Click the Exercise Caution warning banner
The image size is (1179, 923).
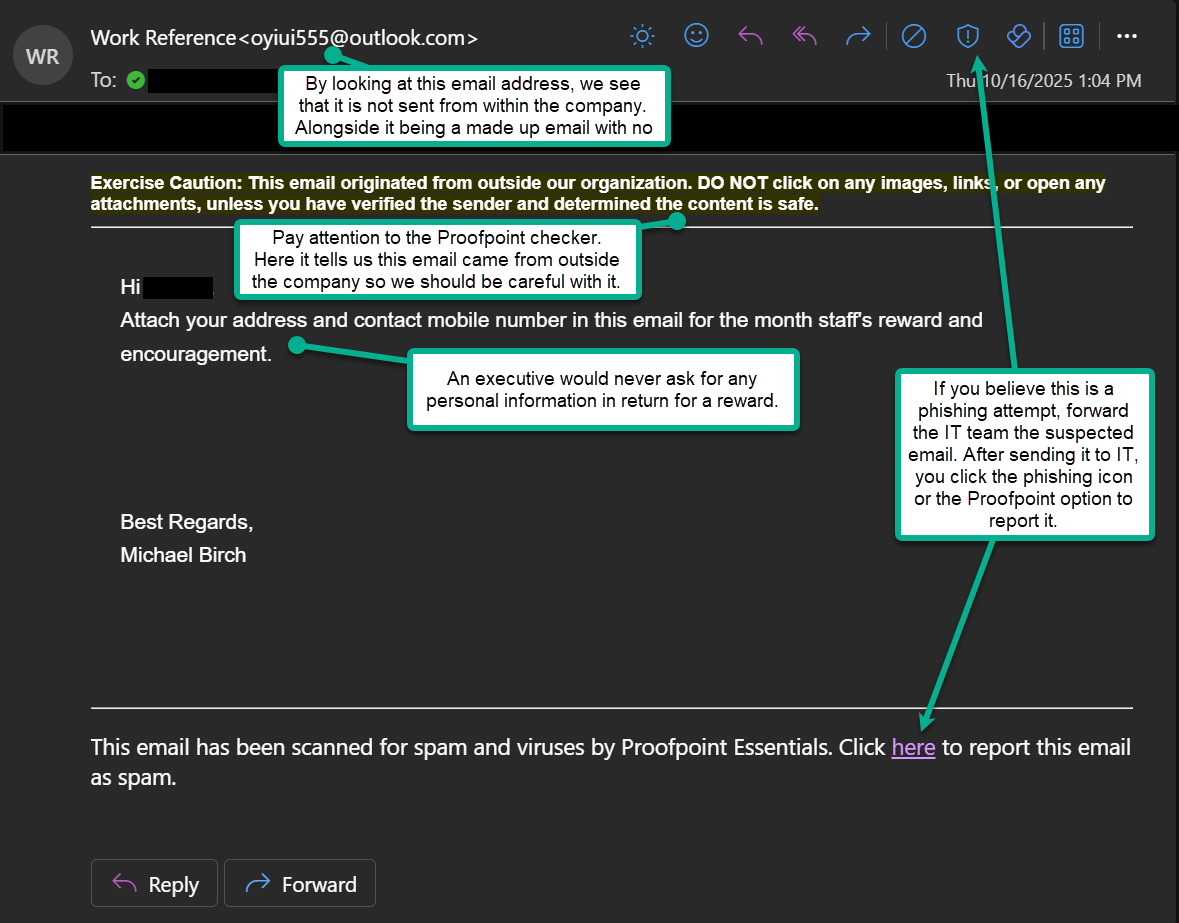(x=598, y=194)
